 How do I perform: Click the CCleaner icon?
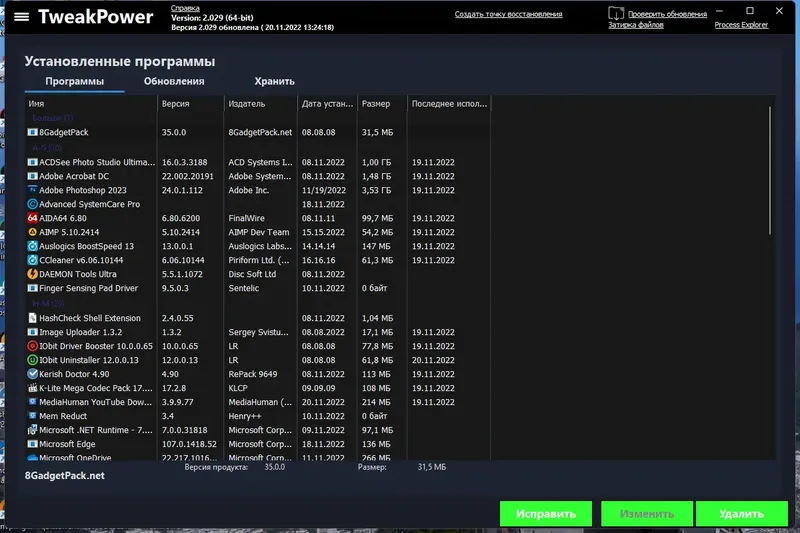(33, 260)
